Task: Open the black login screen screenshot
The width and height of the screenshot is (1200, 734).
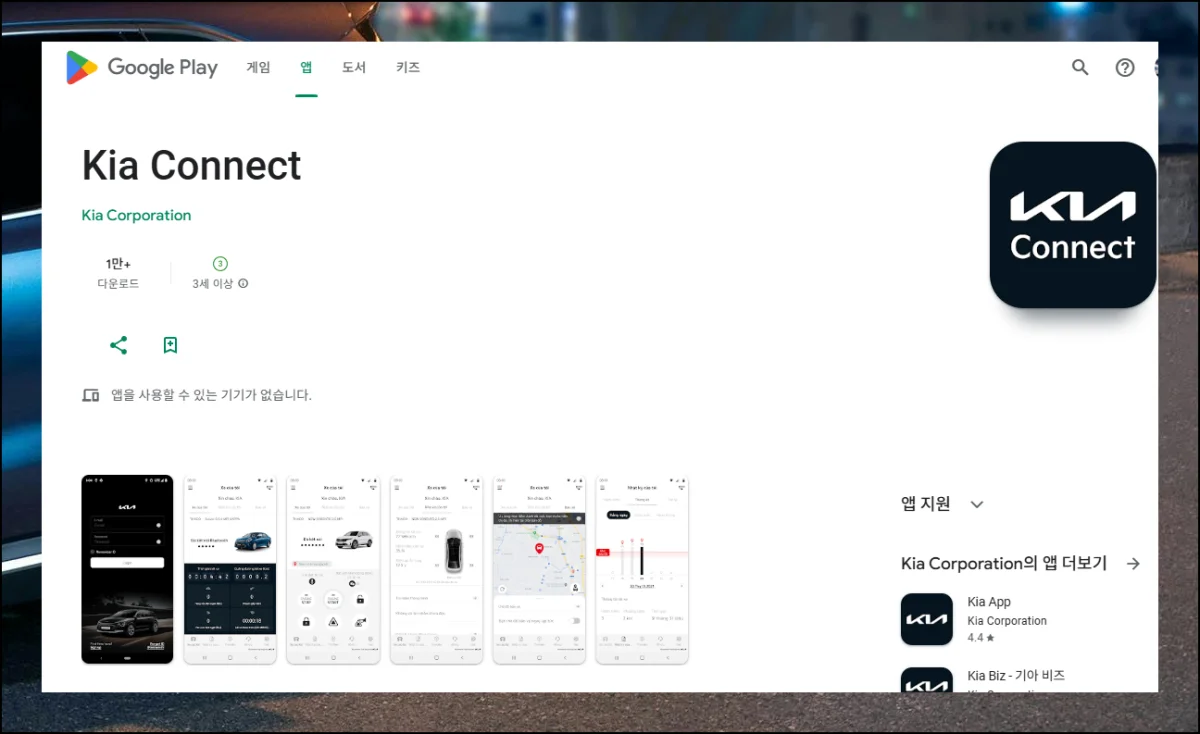Action: [x=127, y=569]
